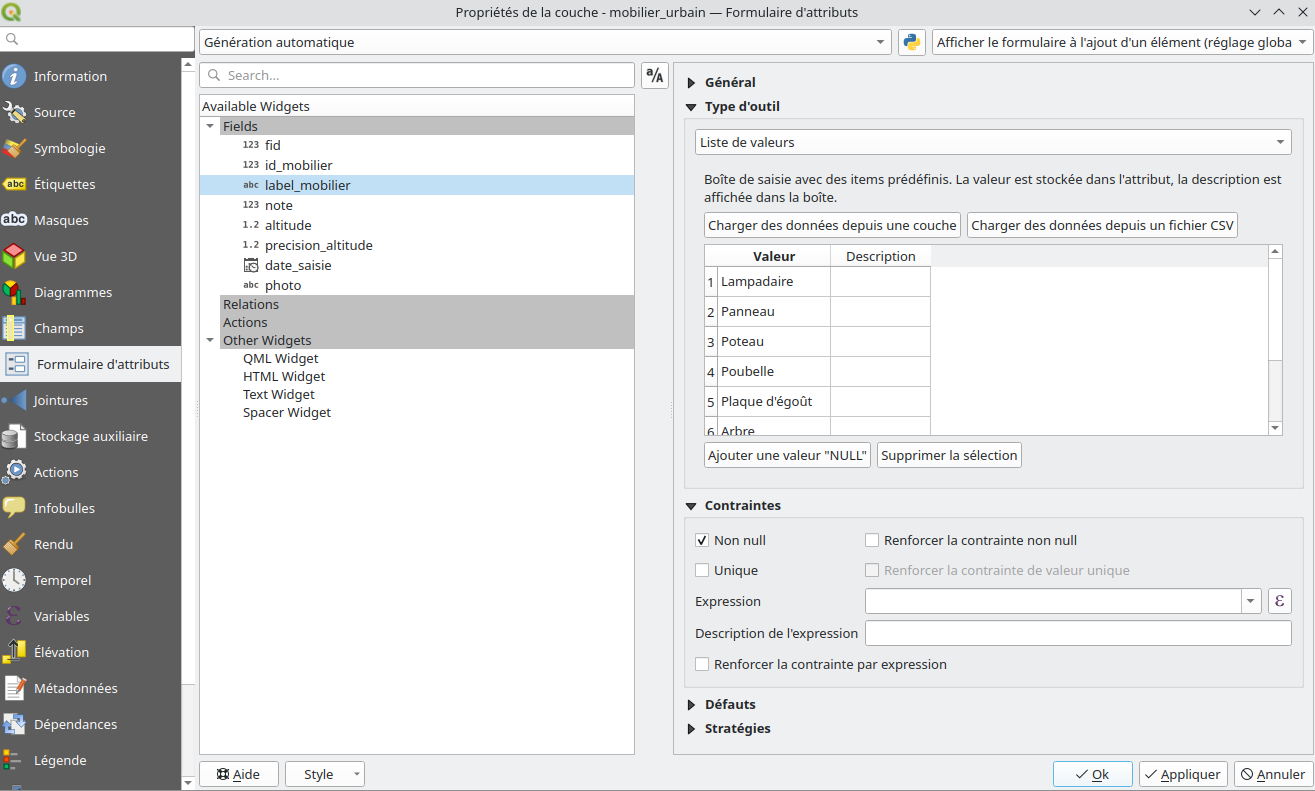This screenshot has height=791, width=1315.
Task: Expand the Défauts section
Action: click(729, 704)
